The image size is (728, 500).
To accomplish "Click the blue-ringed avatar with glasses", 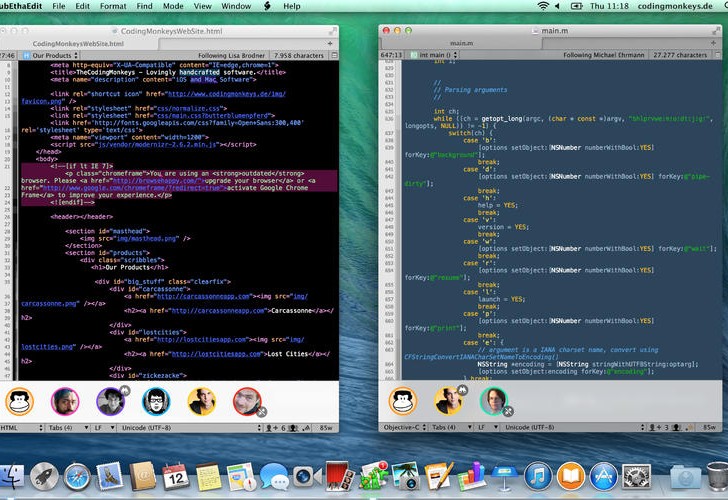I will 155,402.
